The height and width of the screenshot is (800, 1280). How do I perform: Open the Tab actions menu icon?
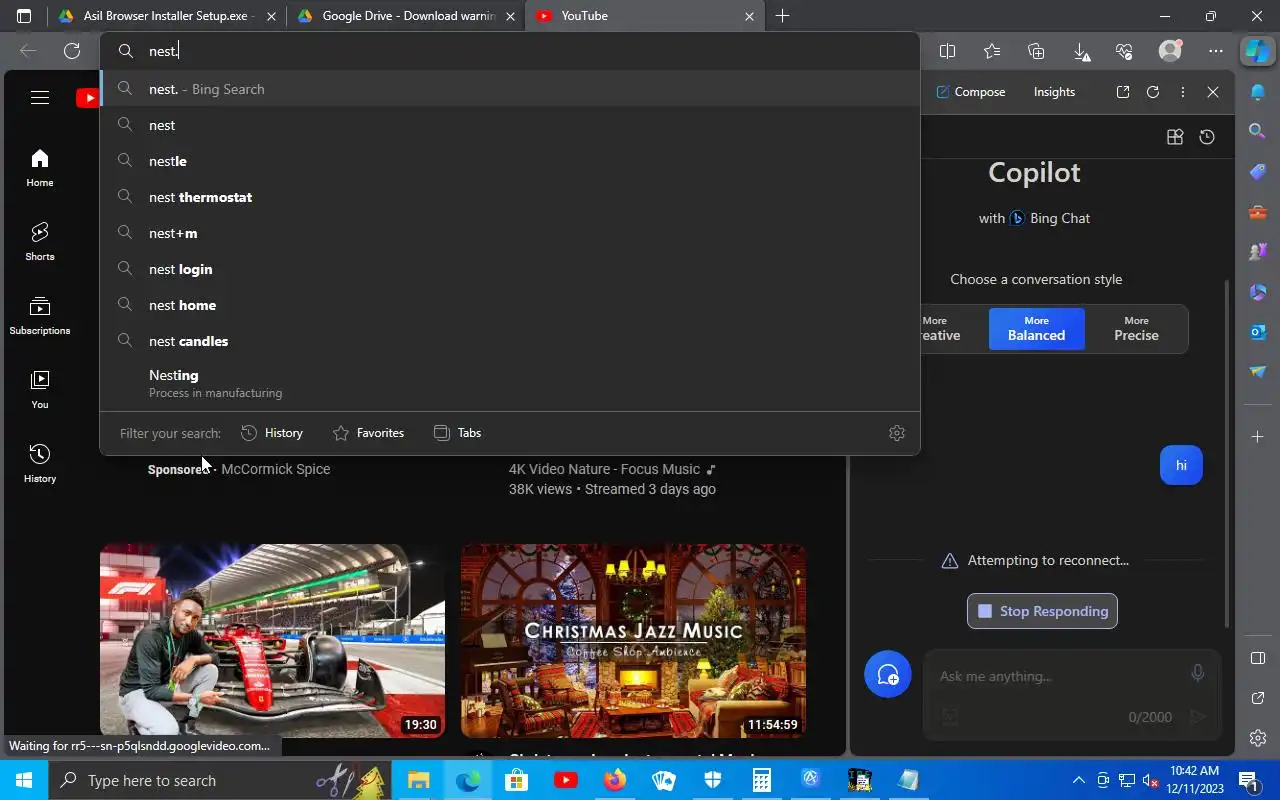(24, 16)
